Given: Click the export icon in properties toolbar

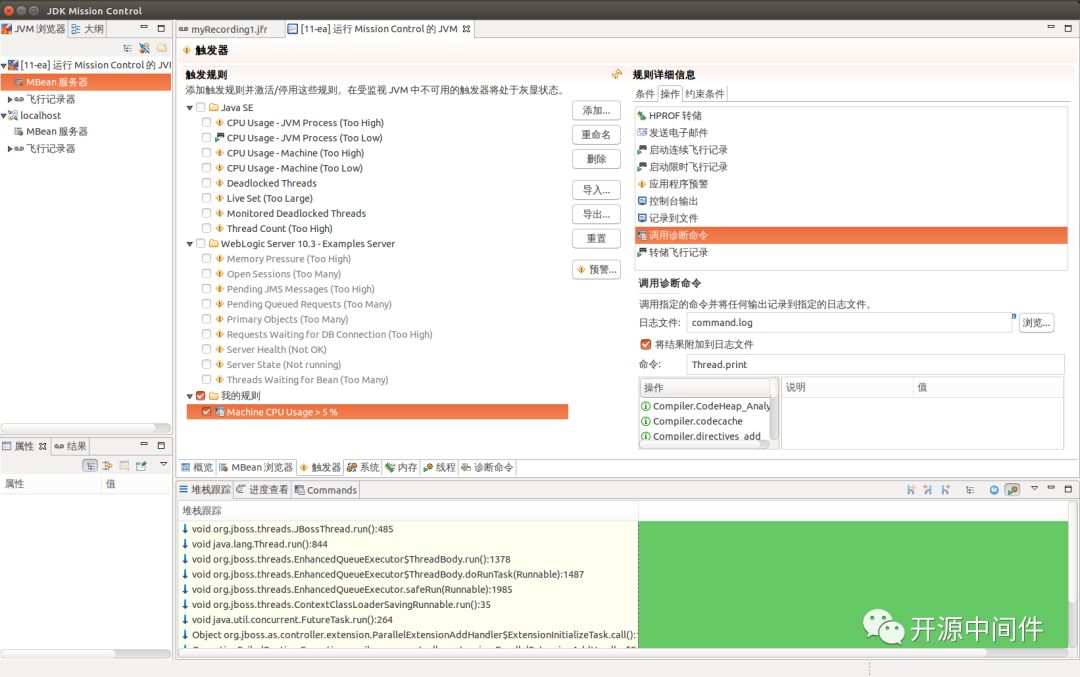Looking at the screenshot, I should [141, 466].
